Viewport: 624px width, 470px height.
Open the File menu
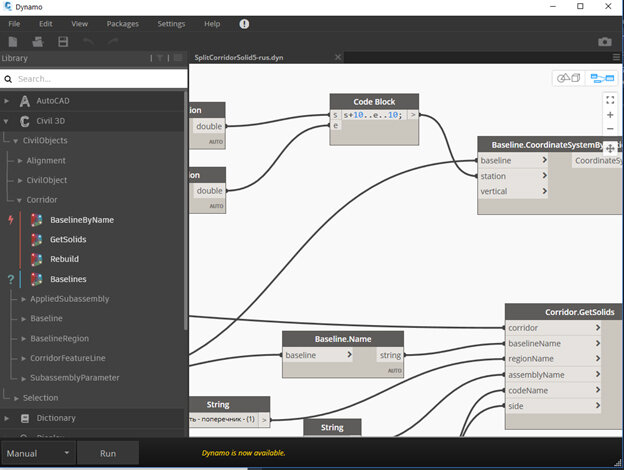(x=14, y=24)
